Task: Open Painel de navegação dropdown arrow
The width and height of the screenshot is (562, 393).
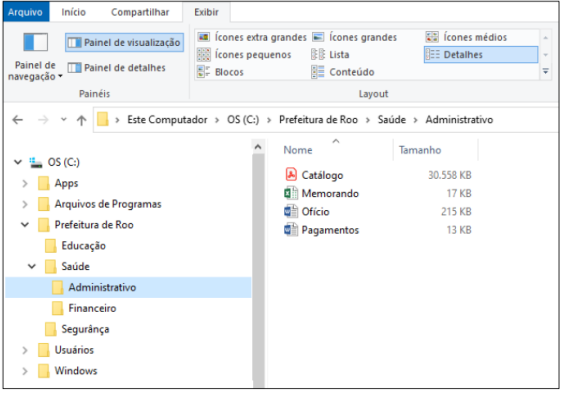Action: click(x=60, y=76)
